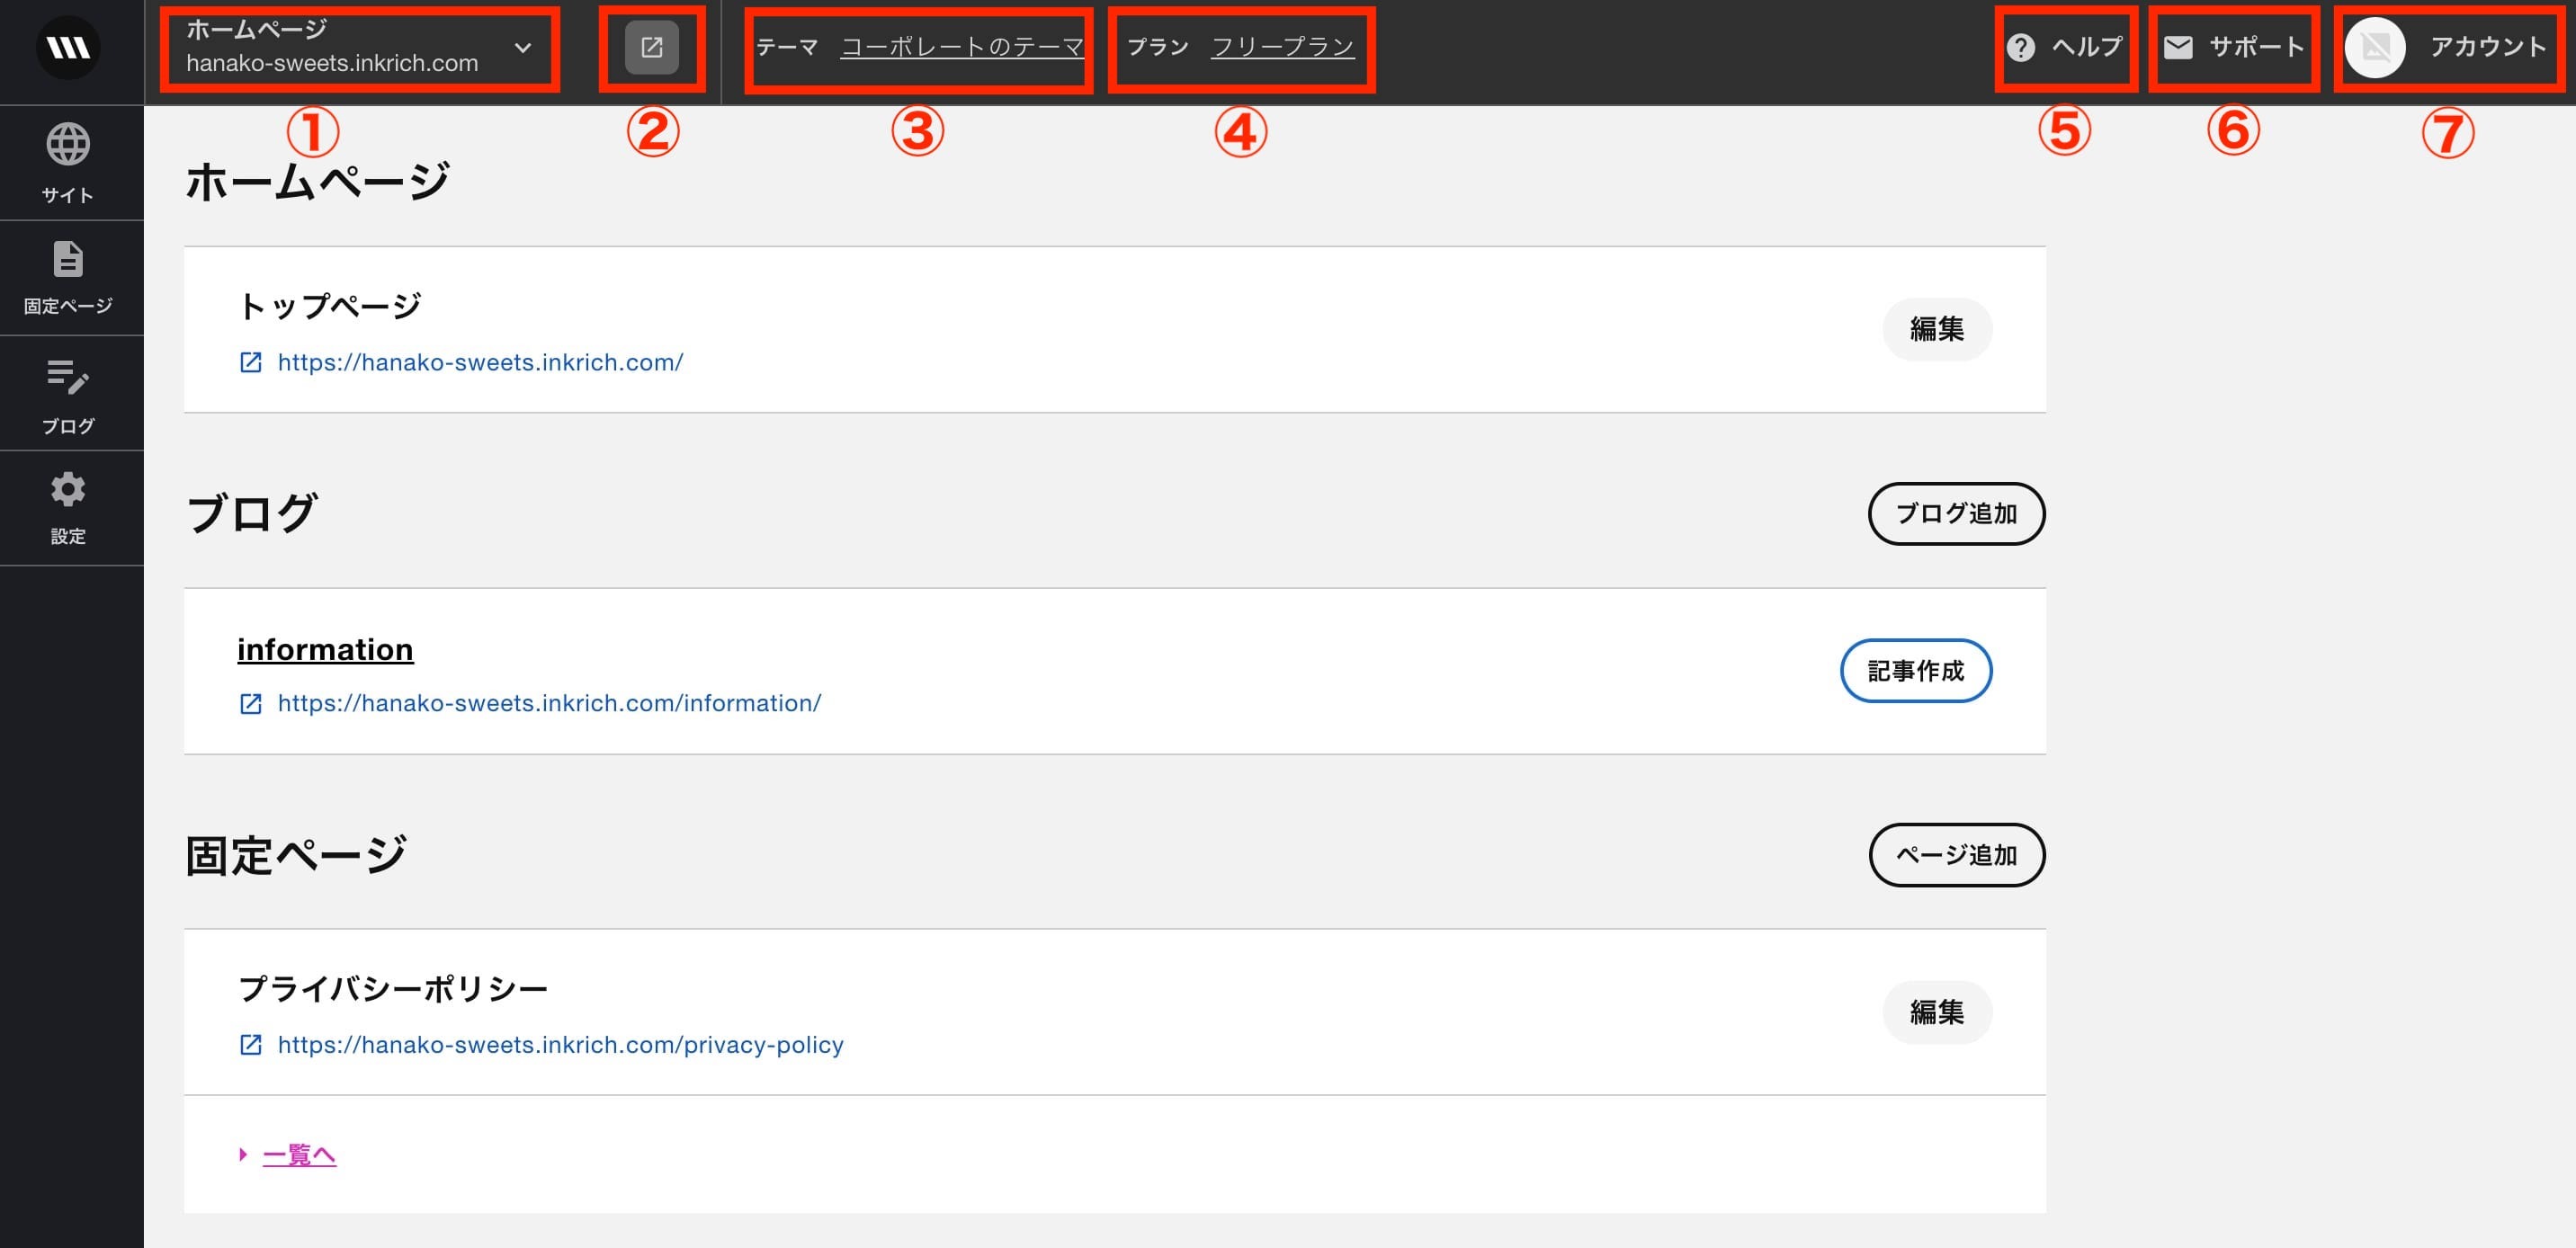
Task: Open the サポート menu text
Action: click(2256, 47)
